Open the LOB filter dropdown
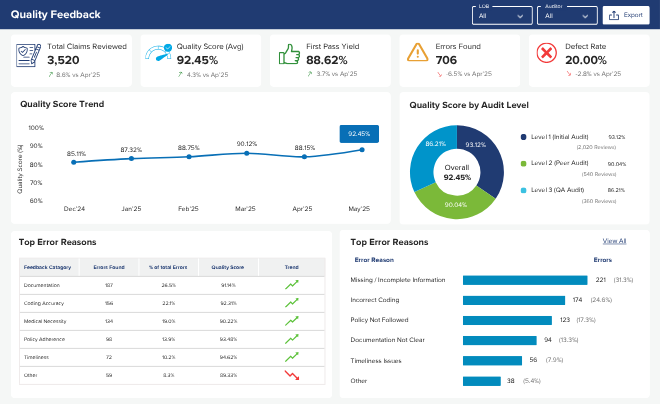 click(502, 16)
